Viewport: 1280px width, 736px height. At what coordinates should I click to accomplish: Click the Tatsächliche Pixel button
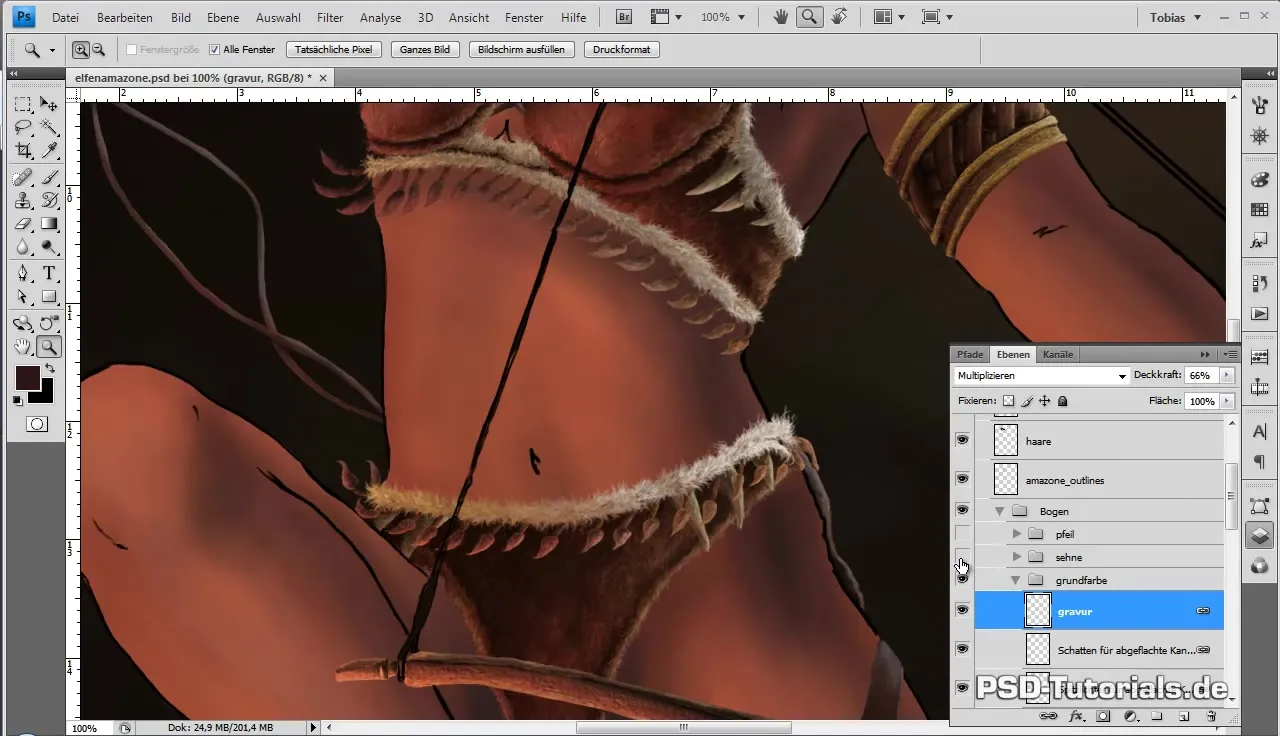333,50
